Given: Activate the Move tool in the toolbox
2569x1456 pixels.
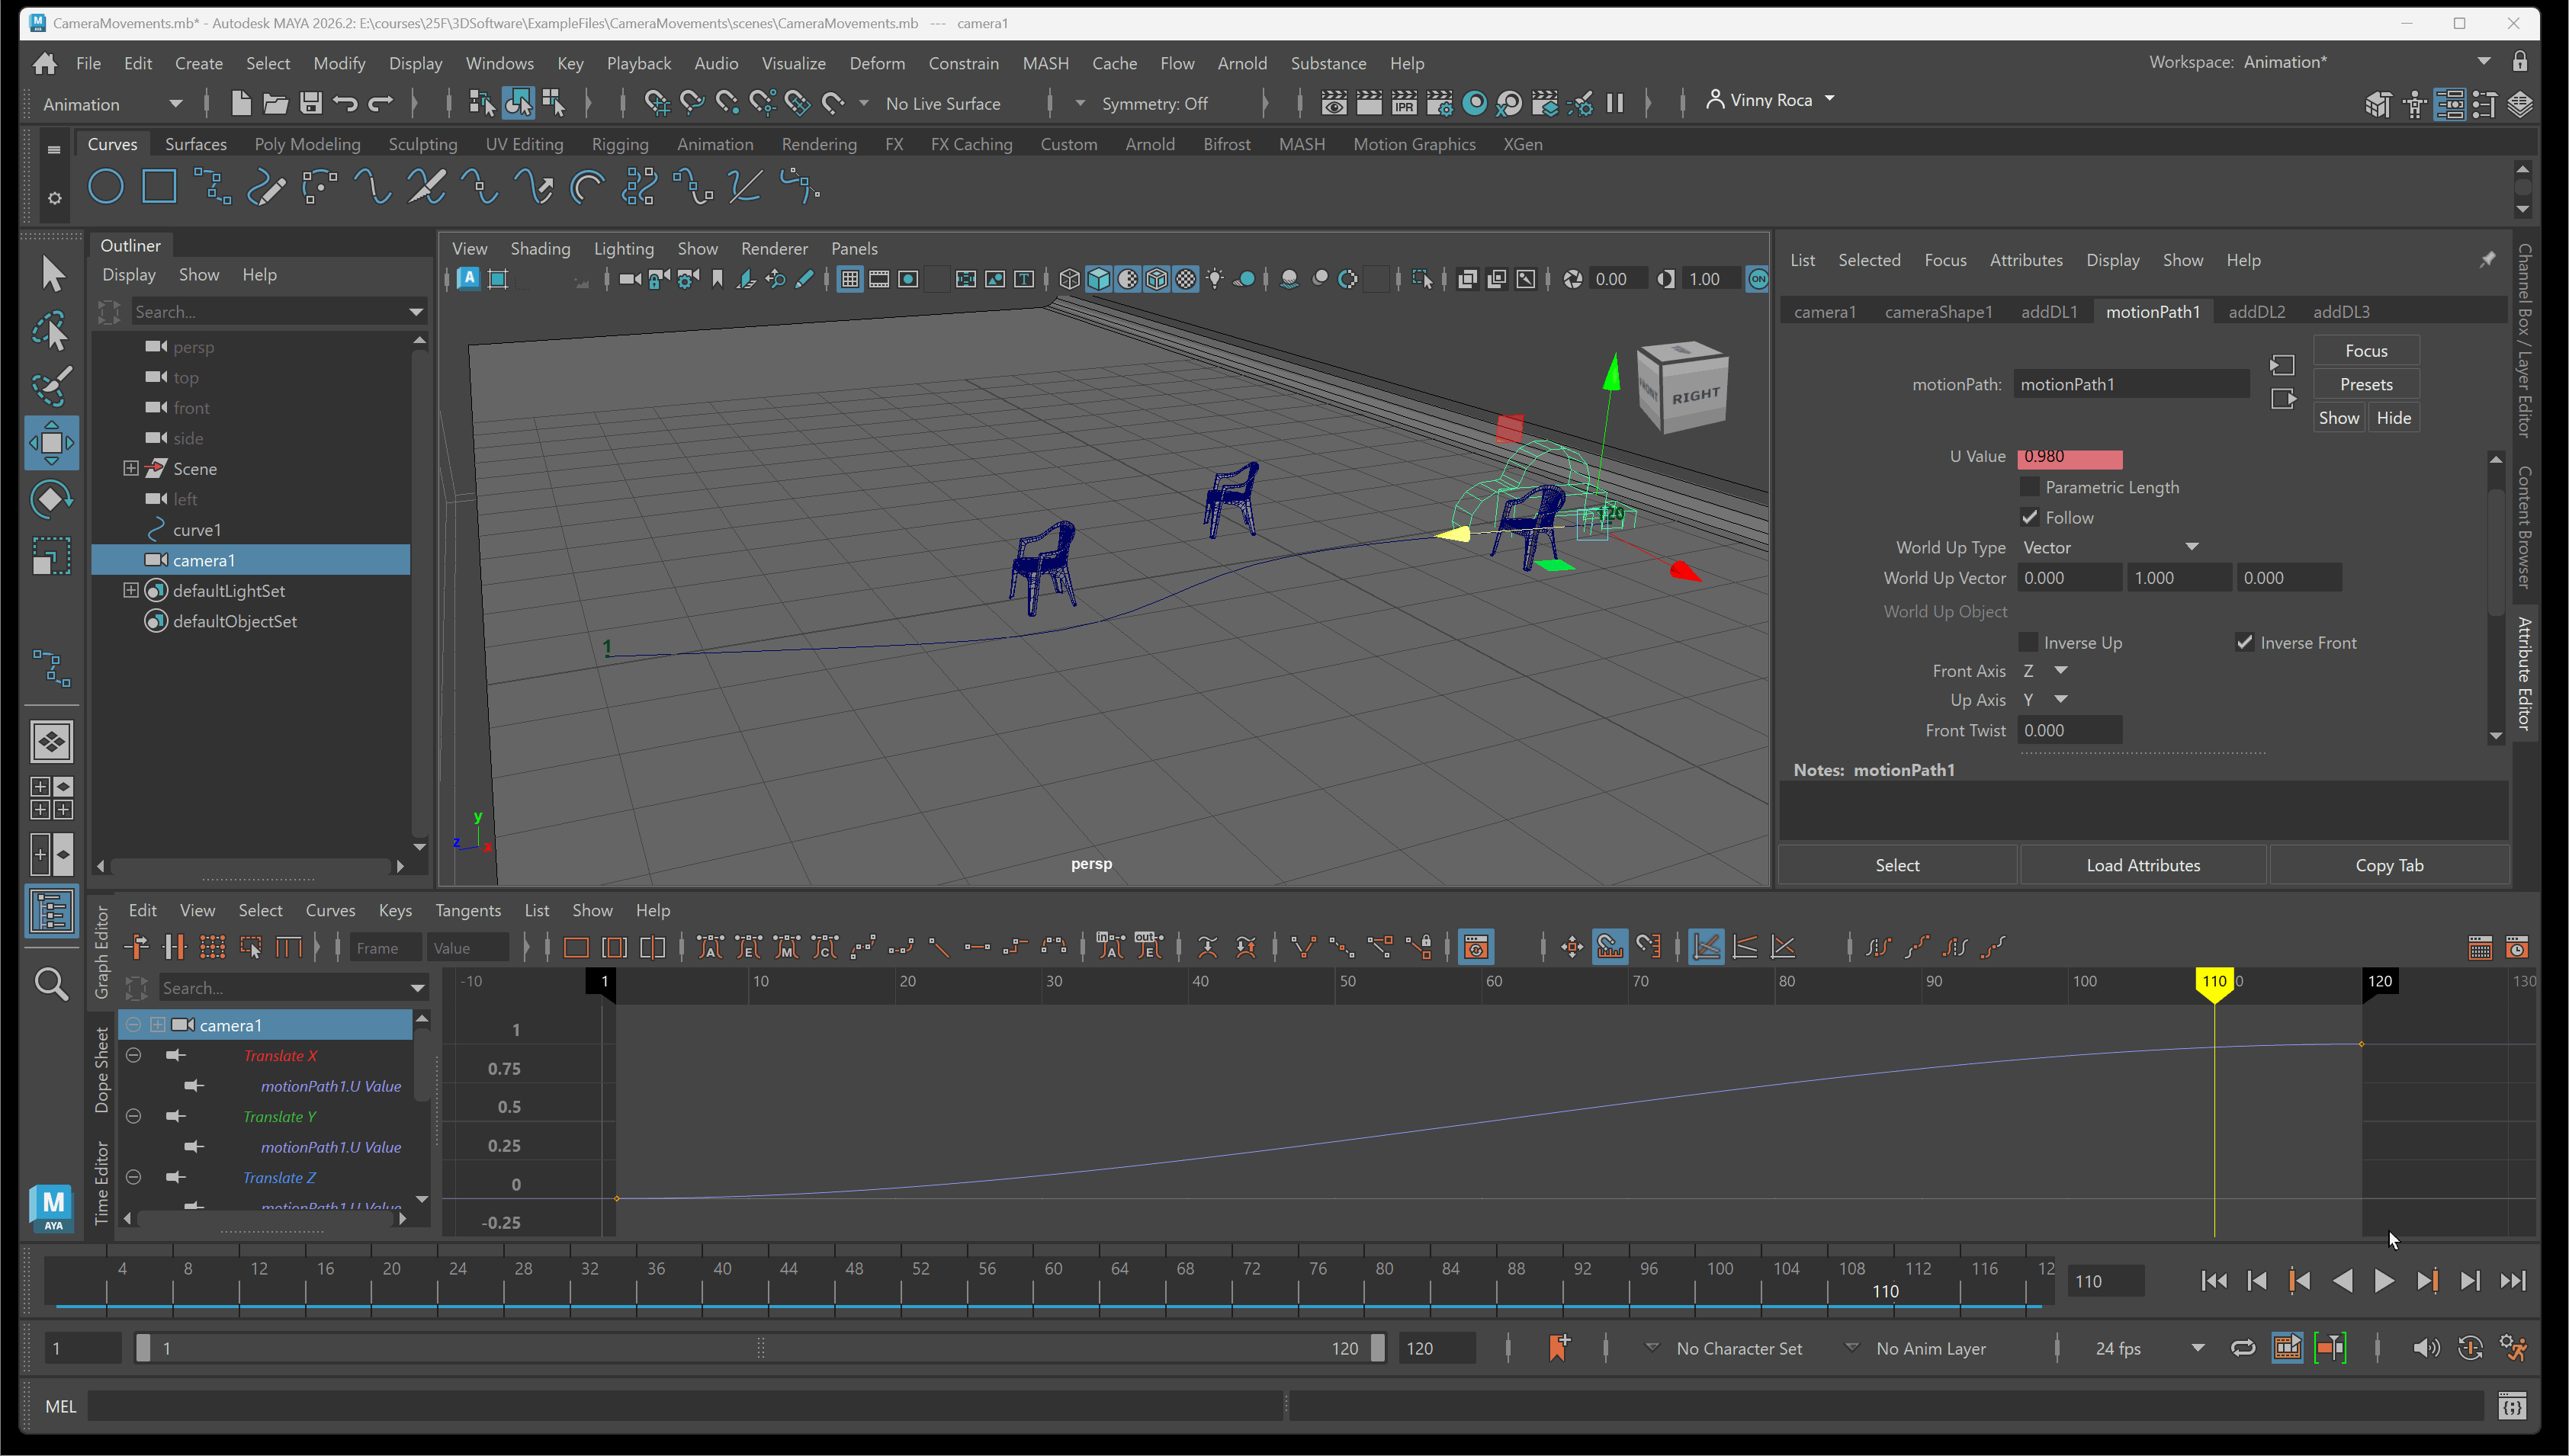Looking at the screenshot, I should point(51,443).
